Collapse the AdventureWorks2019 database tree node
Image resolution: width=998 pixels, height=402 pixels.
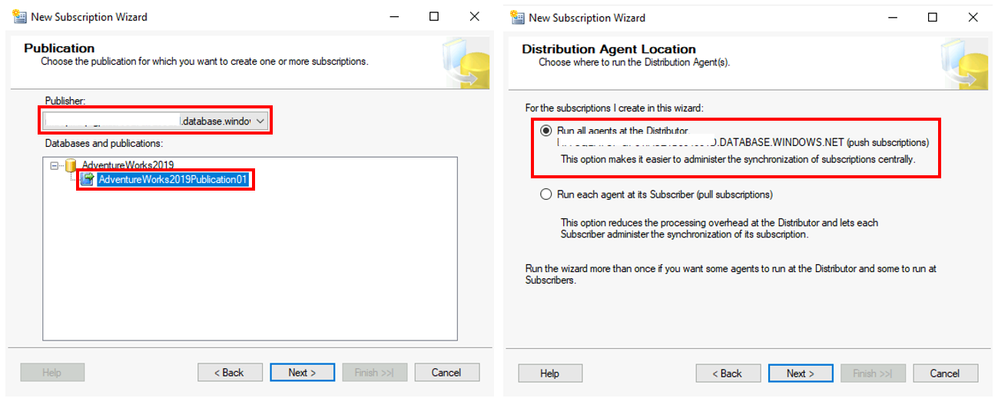click(x=54, y=165)
